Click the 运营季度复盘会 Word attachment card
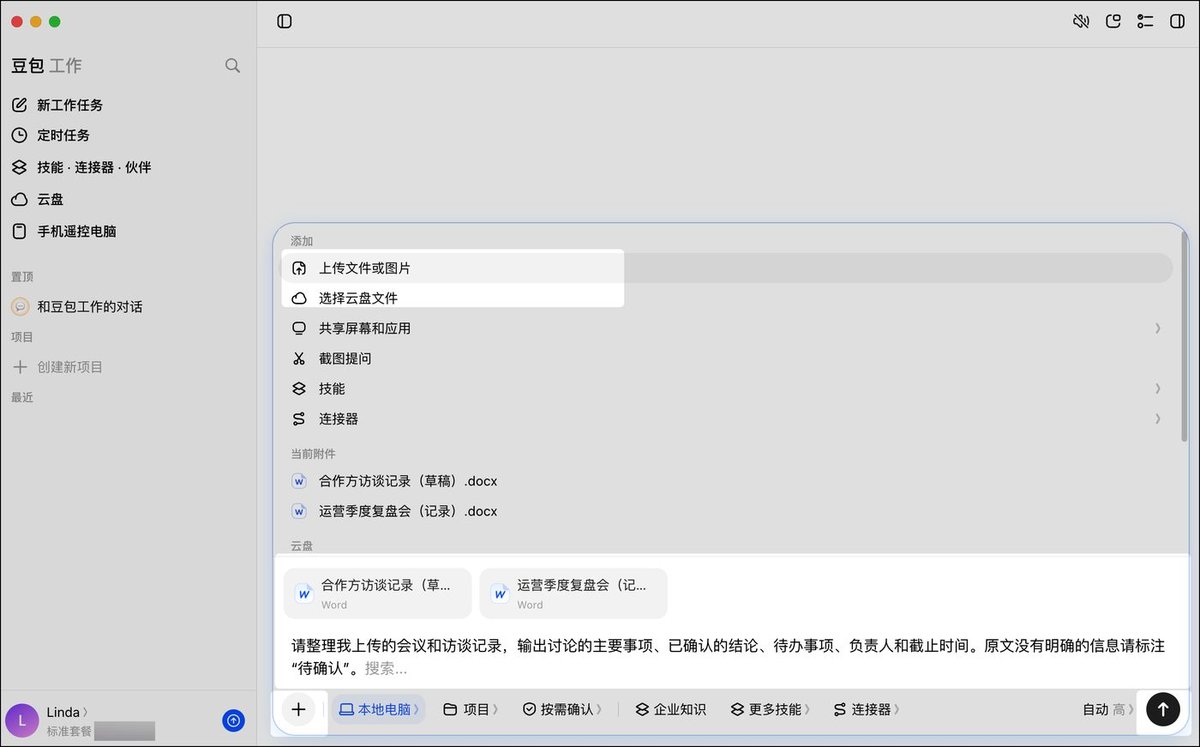 point(573,593)
